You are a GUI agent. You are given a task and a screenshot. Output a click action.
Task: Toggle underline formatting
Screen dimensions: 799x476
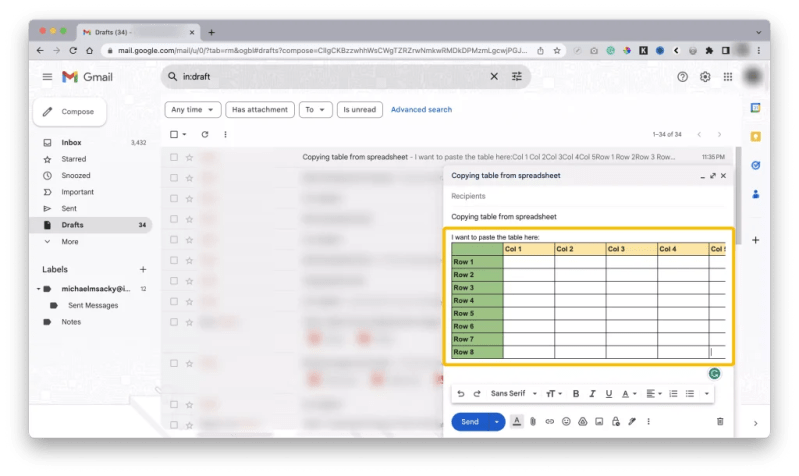click(608, 394)
